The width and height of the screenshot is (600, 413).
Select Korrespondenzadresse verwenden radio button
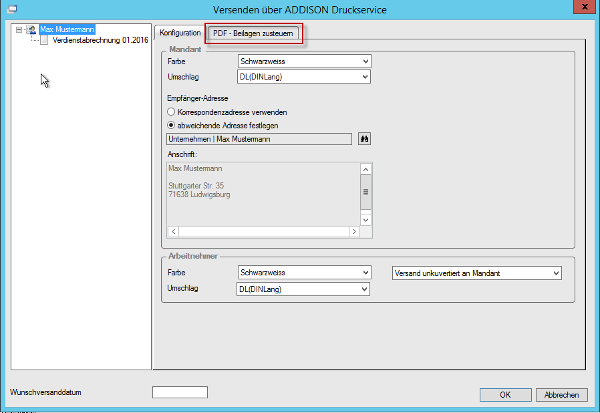point(171,112)
